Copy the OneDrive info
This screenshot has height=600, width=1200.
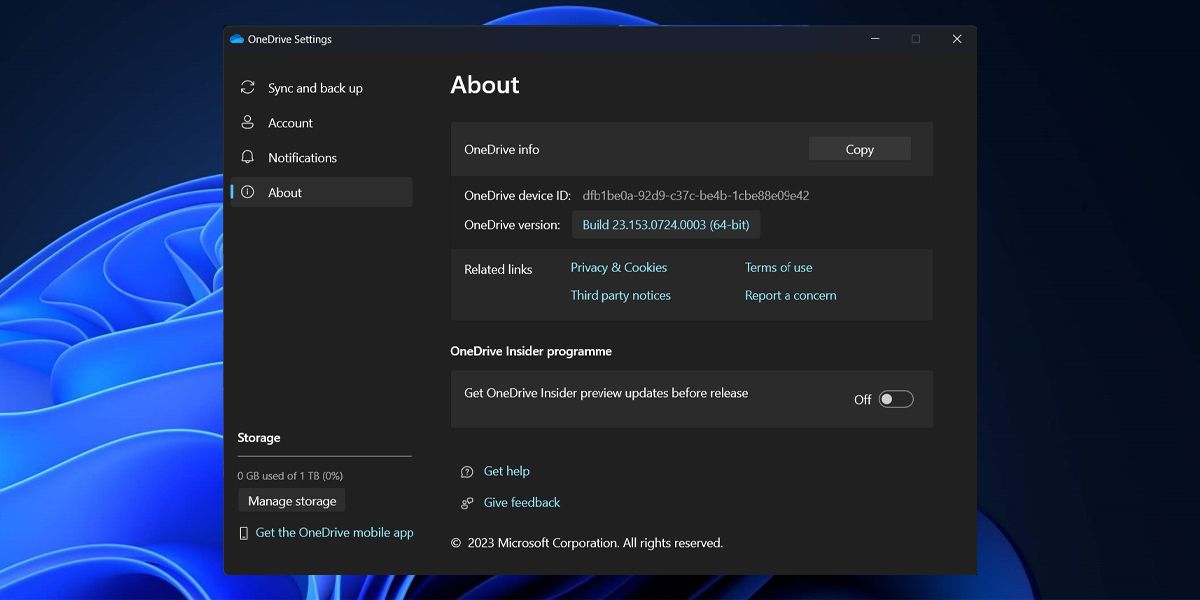coord(859,148)
